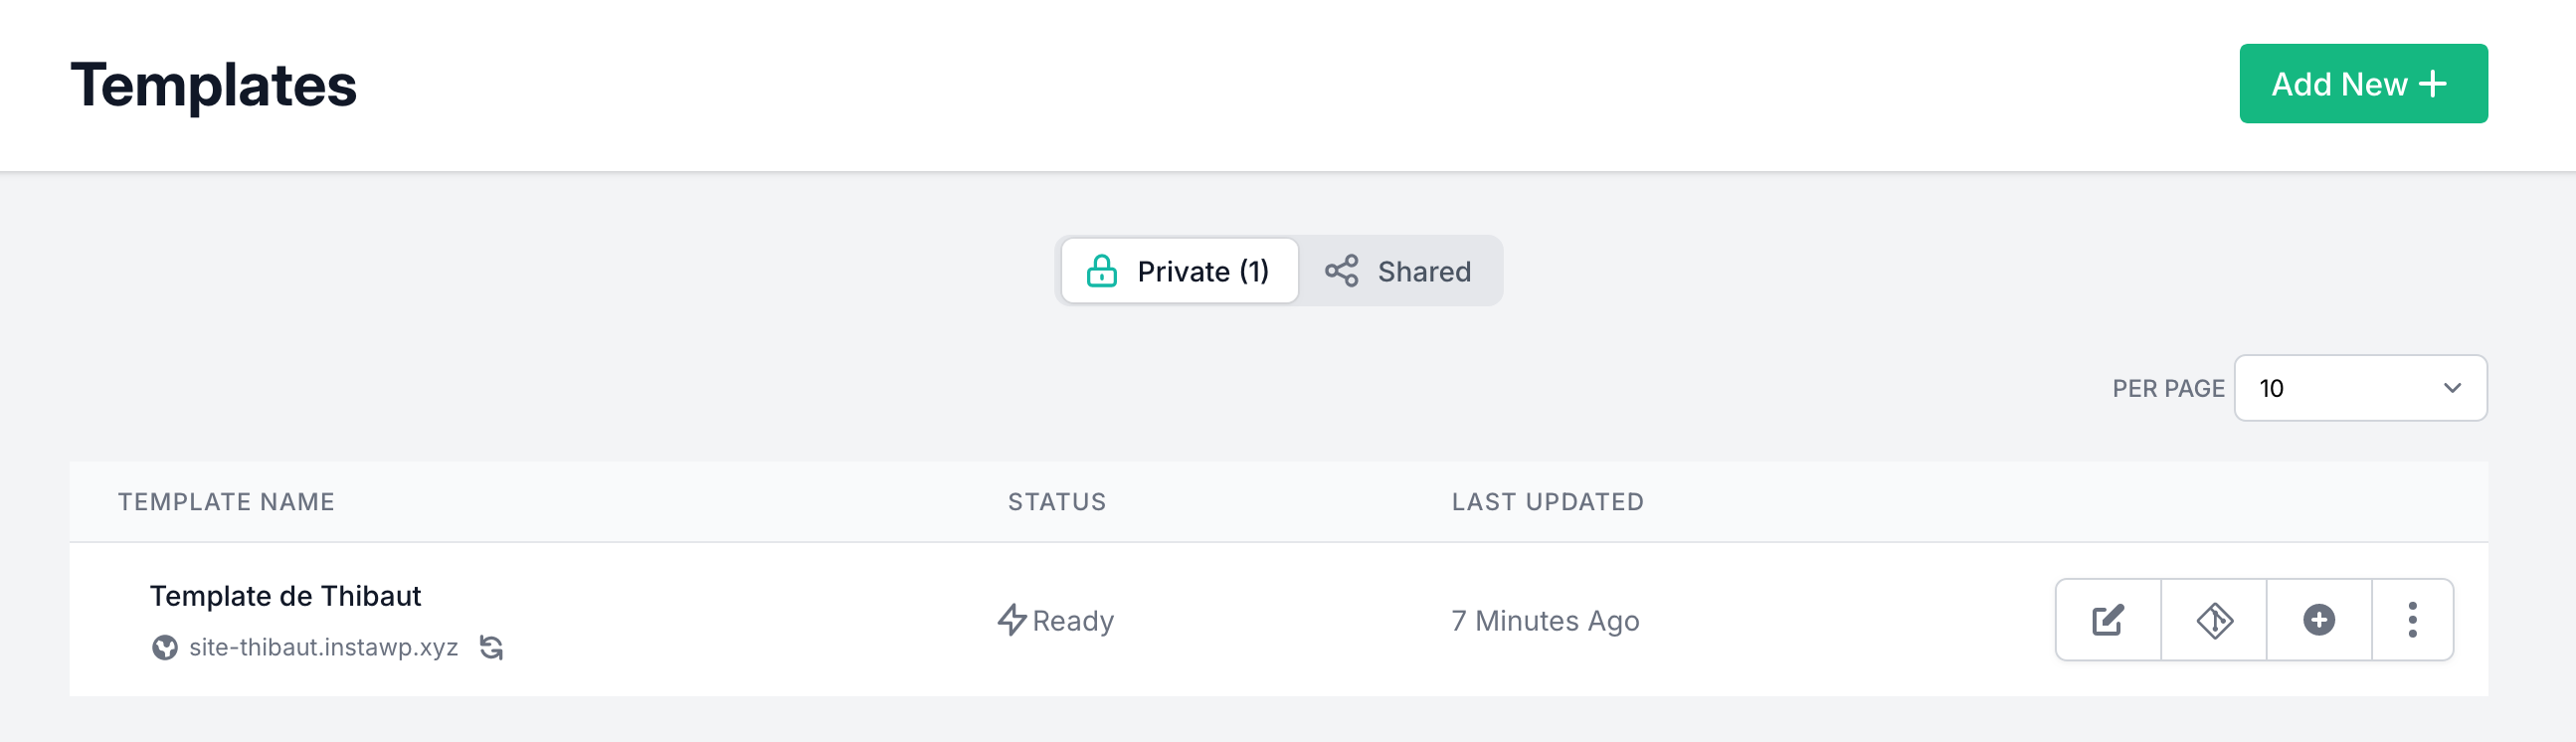This screenshot has width=2576, height=742.
Task: Click the plus icon to create site from template
Action: click(x=2318, y=620)
